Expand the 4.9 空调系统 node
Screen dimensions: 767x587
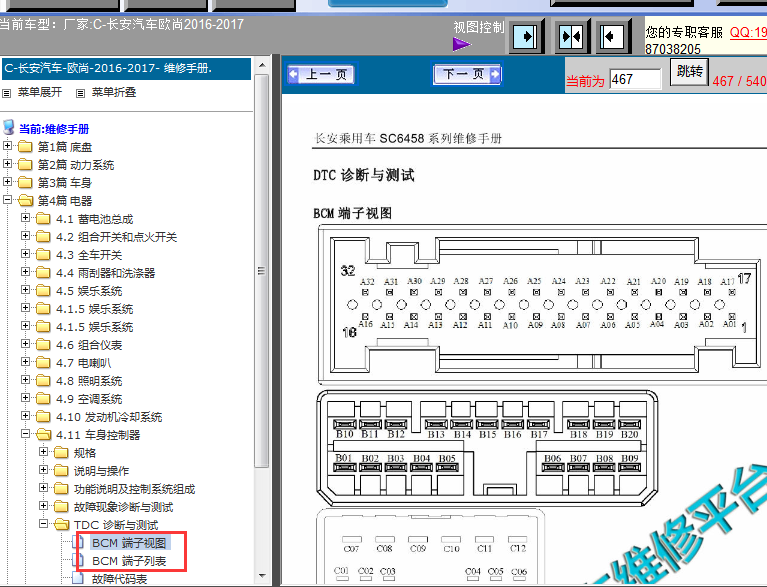[25, 397]
